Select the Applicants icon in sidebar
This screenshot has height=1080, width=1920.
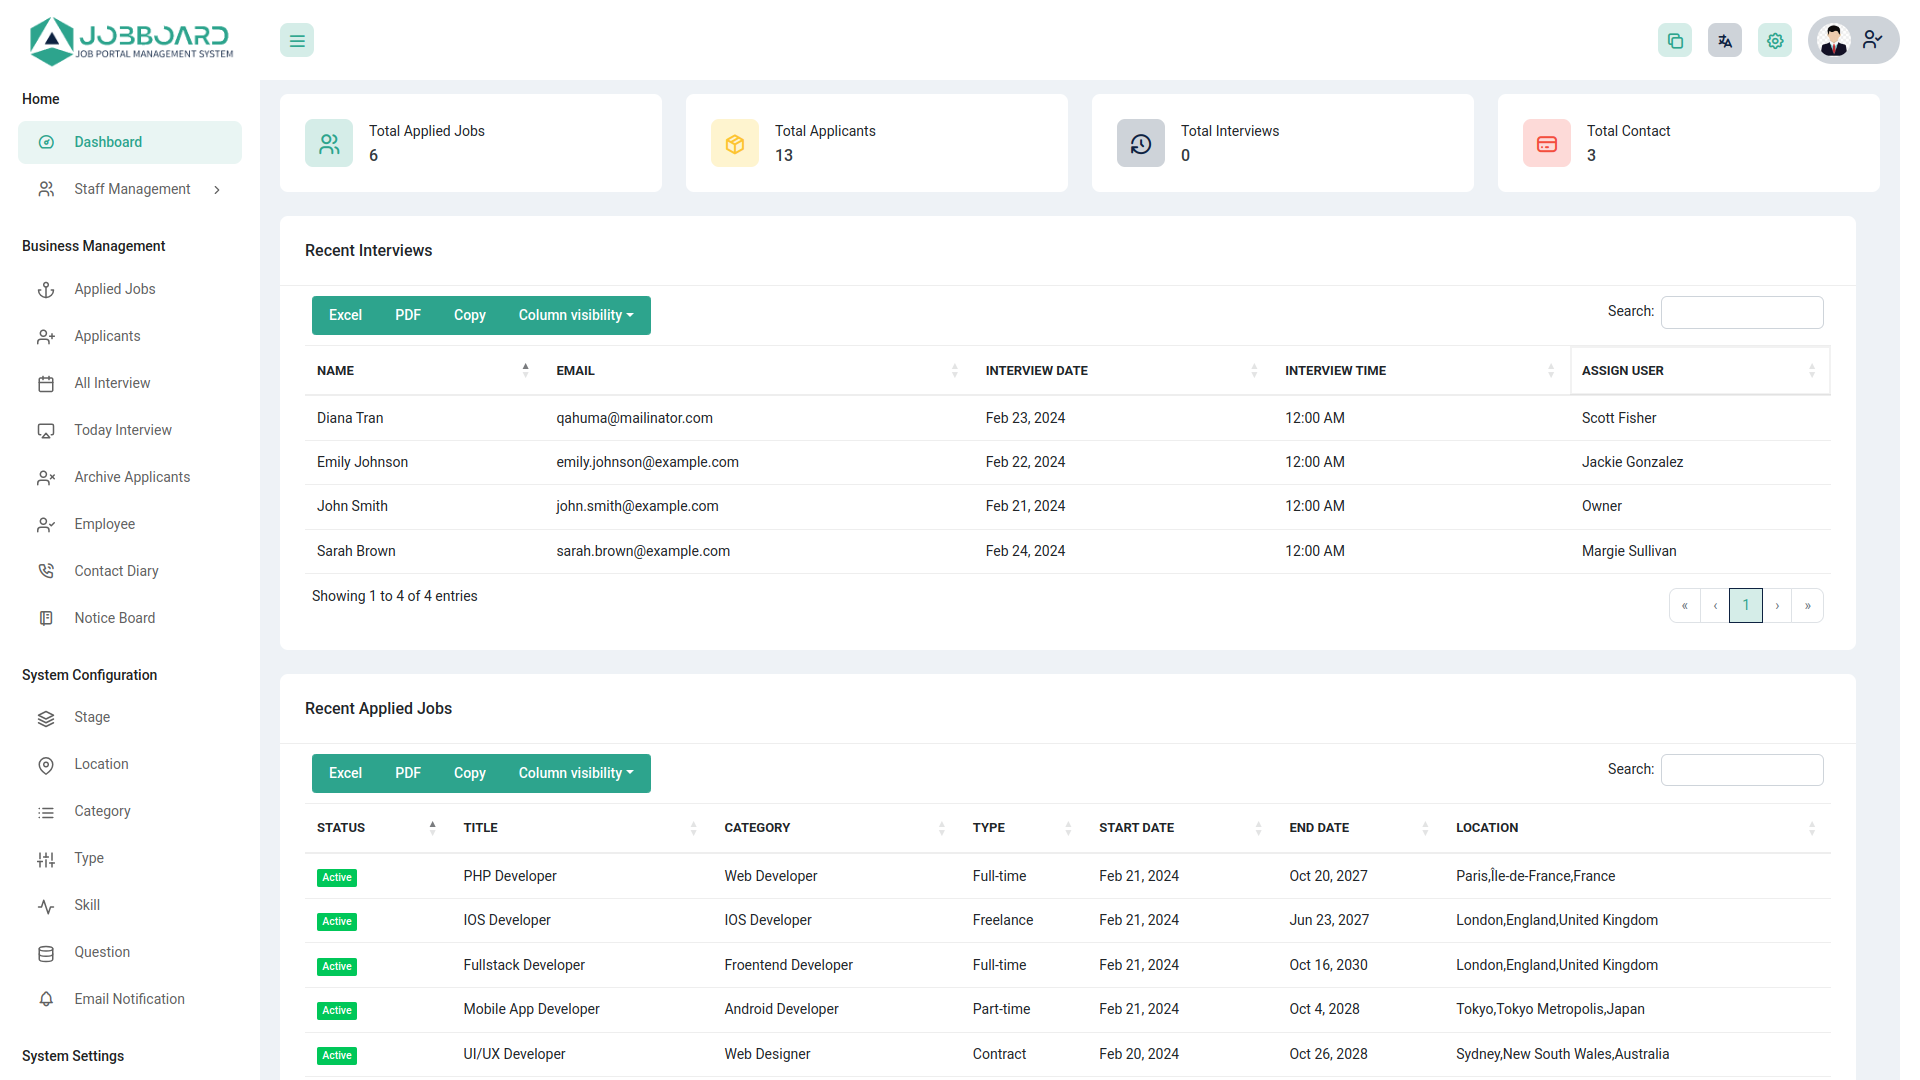click(x=46, y=336)
